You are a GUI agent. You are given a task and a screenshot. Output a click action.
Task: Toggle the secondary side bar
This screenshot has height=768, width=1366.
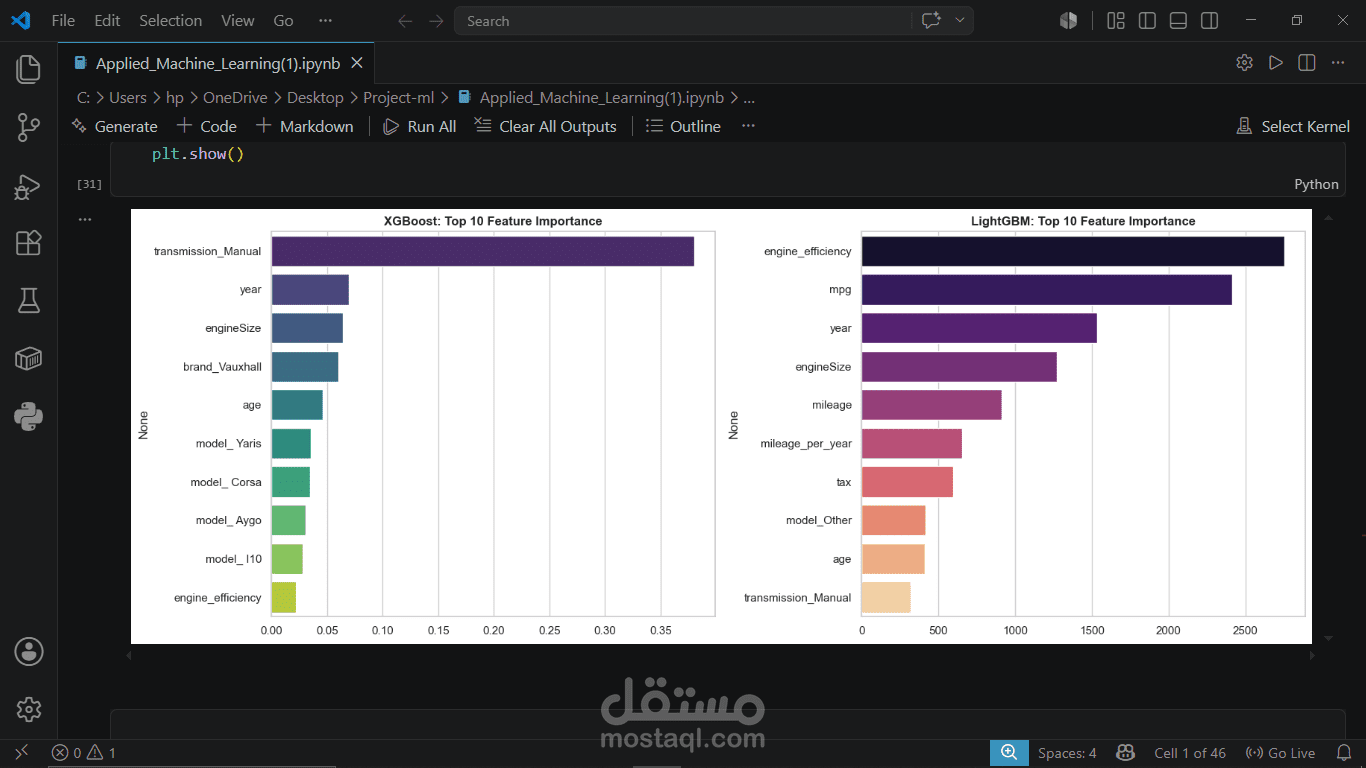(1209, 20)
